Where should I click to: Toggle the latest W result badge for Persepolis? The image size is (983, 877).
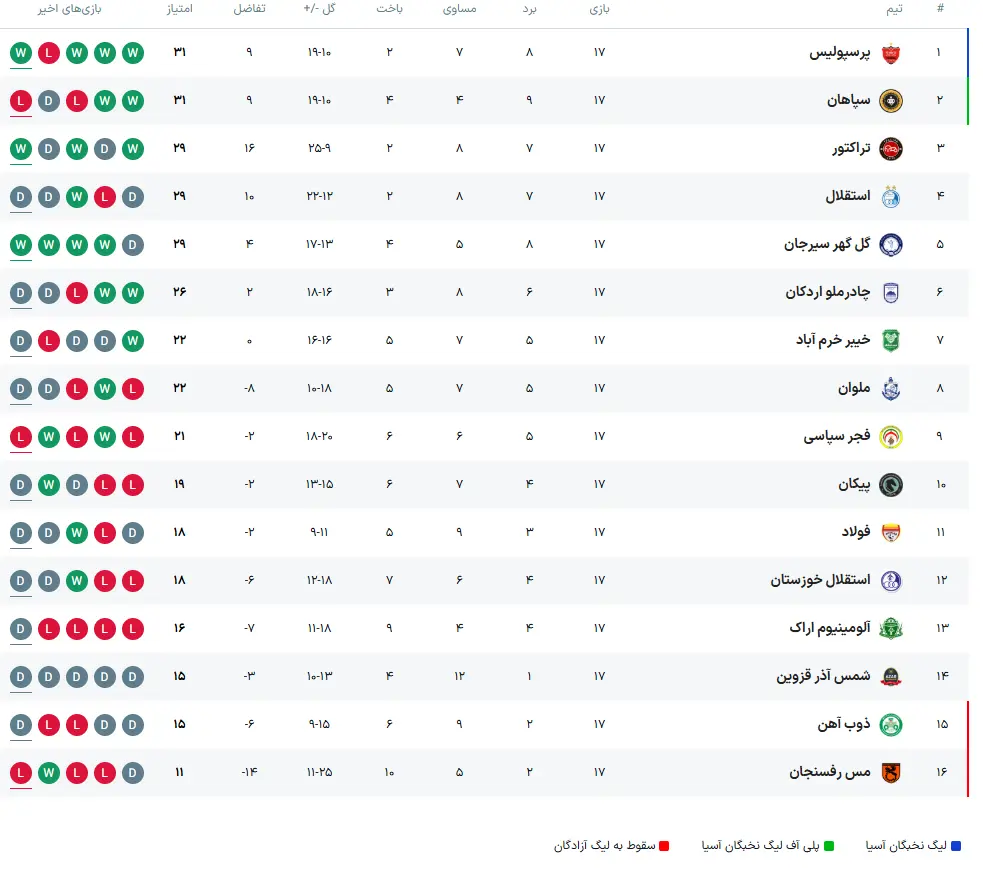pos(21,52)
